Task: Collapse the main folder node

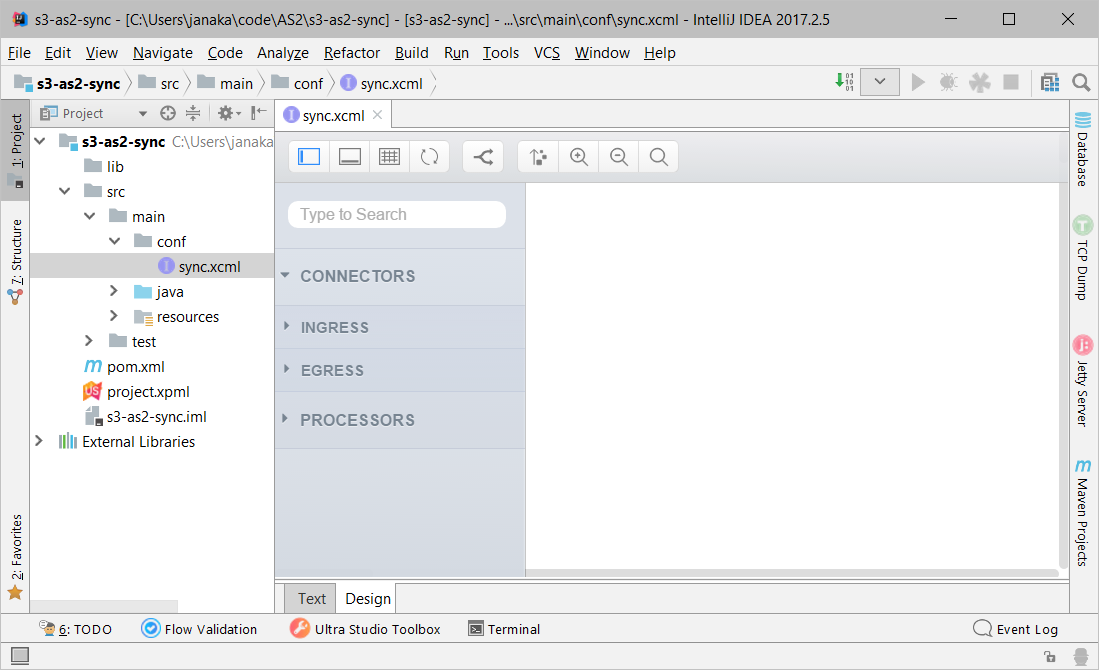Action: coord(90,216)
